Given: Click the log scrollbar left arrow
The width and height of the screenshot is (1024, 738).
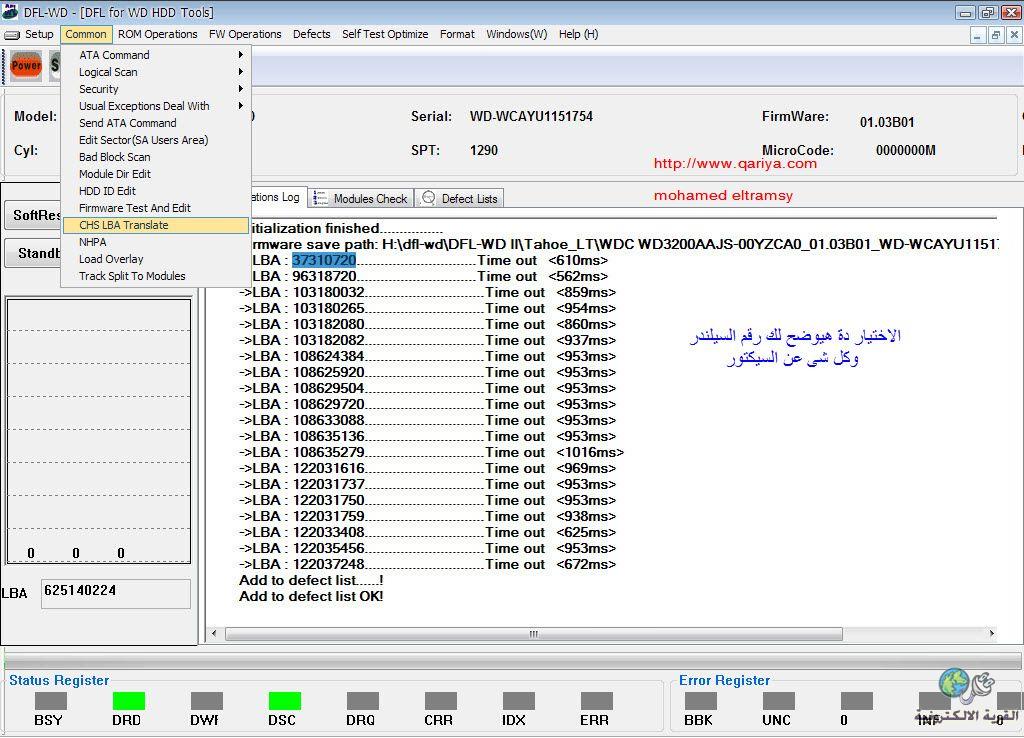Looking at the screenshot, I should coord(214,634).
